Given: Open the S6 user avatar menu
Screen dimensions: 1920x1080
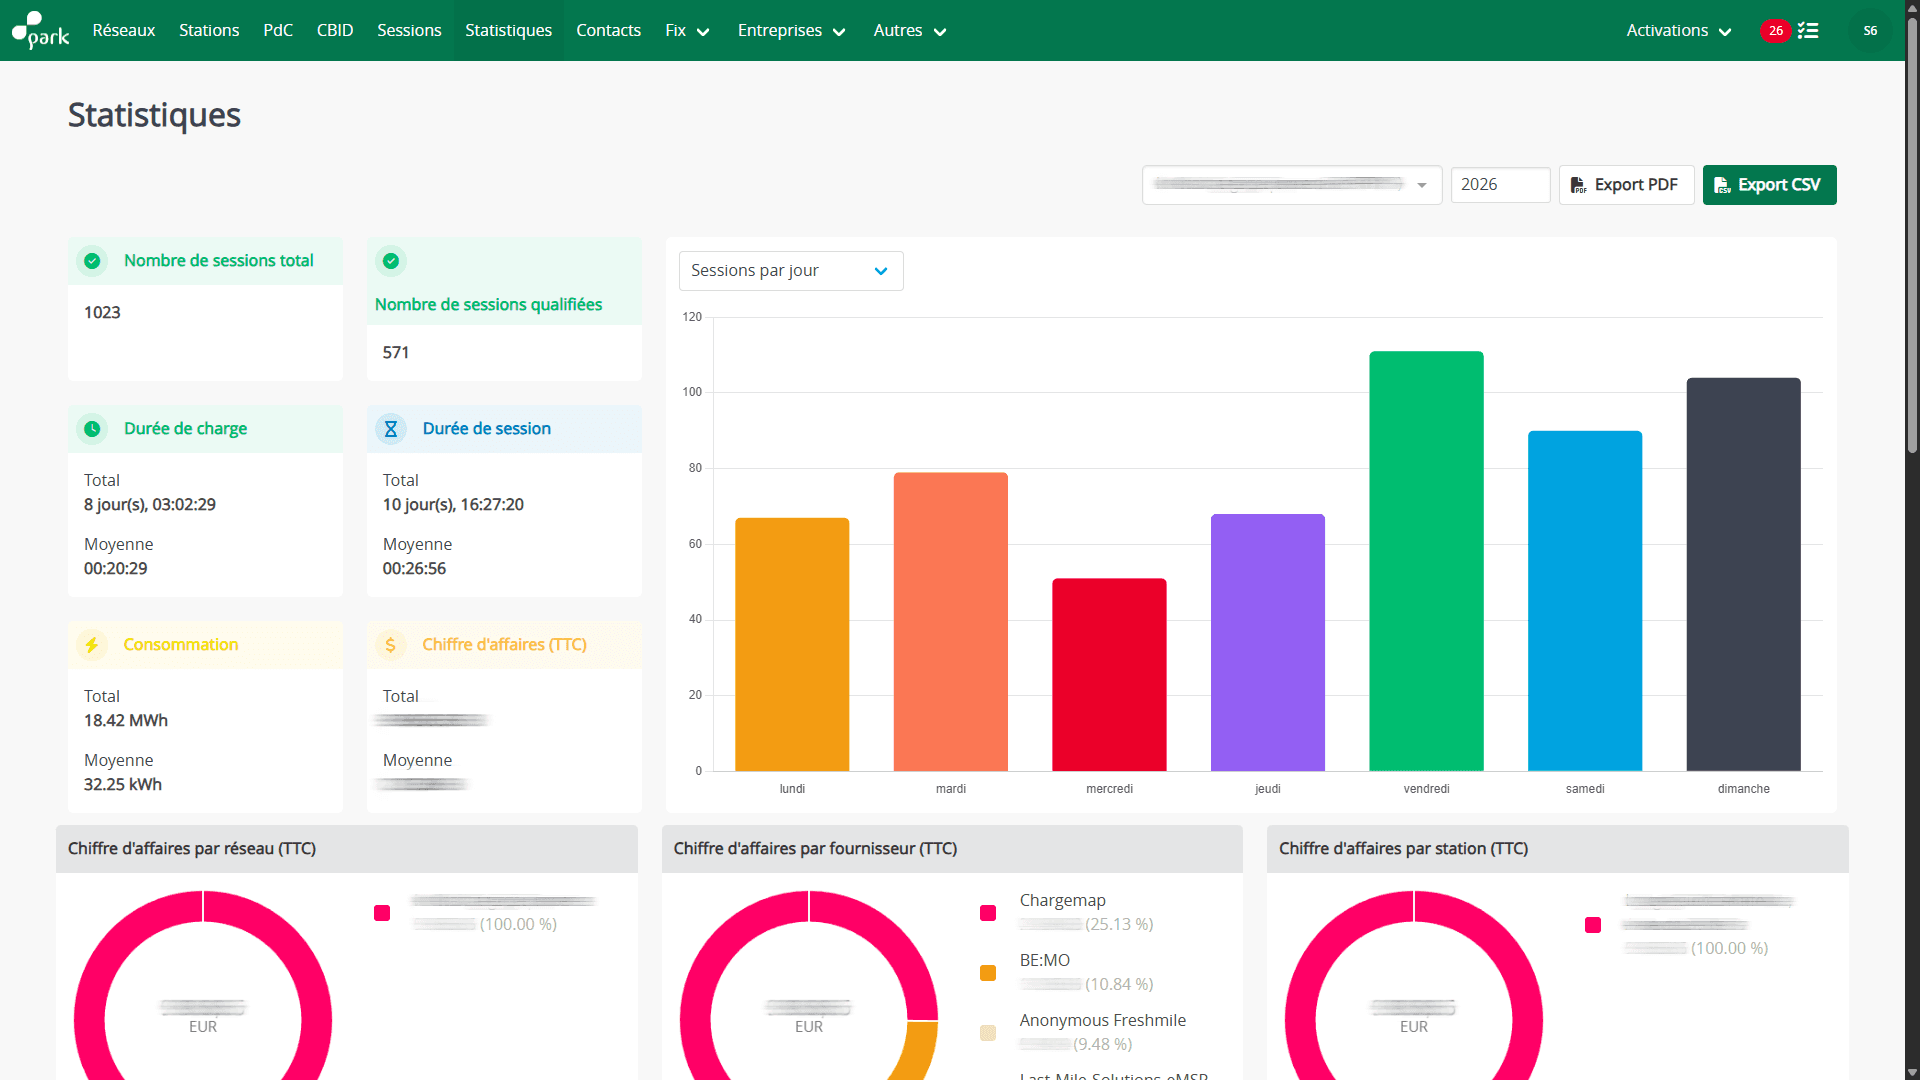Looking at the screenshot, I should pos(1870,31).
